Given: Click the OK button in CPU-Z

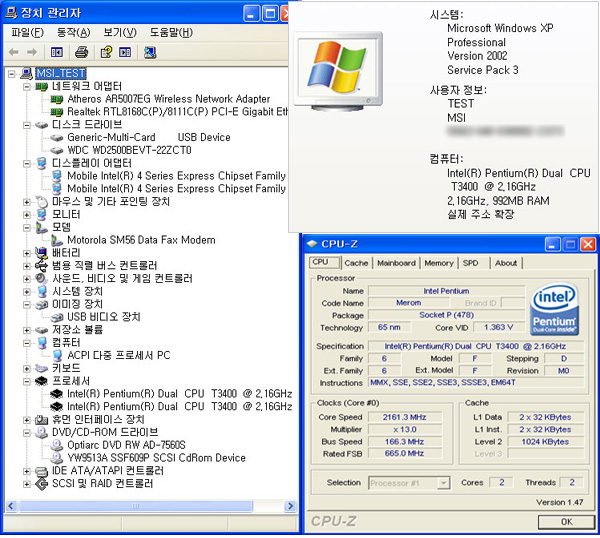Looking at the screenshot, I should (566, 522).
